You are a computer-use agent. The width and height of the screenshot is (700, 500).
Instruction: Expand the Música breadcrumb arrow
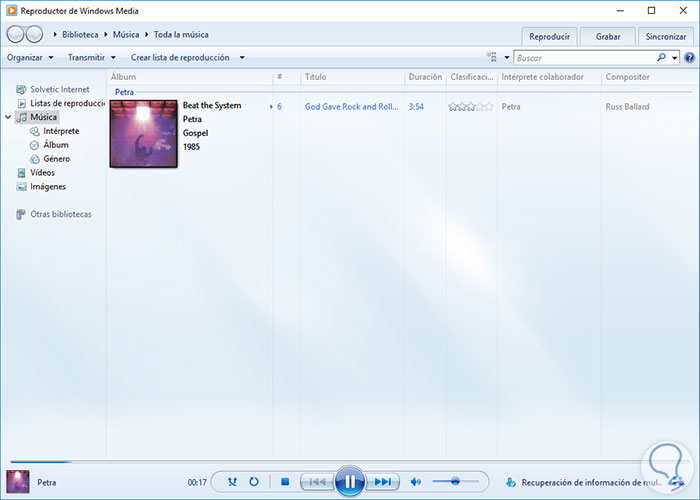(x=106, y=34)
